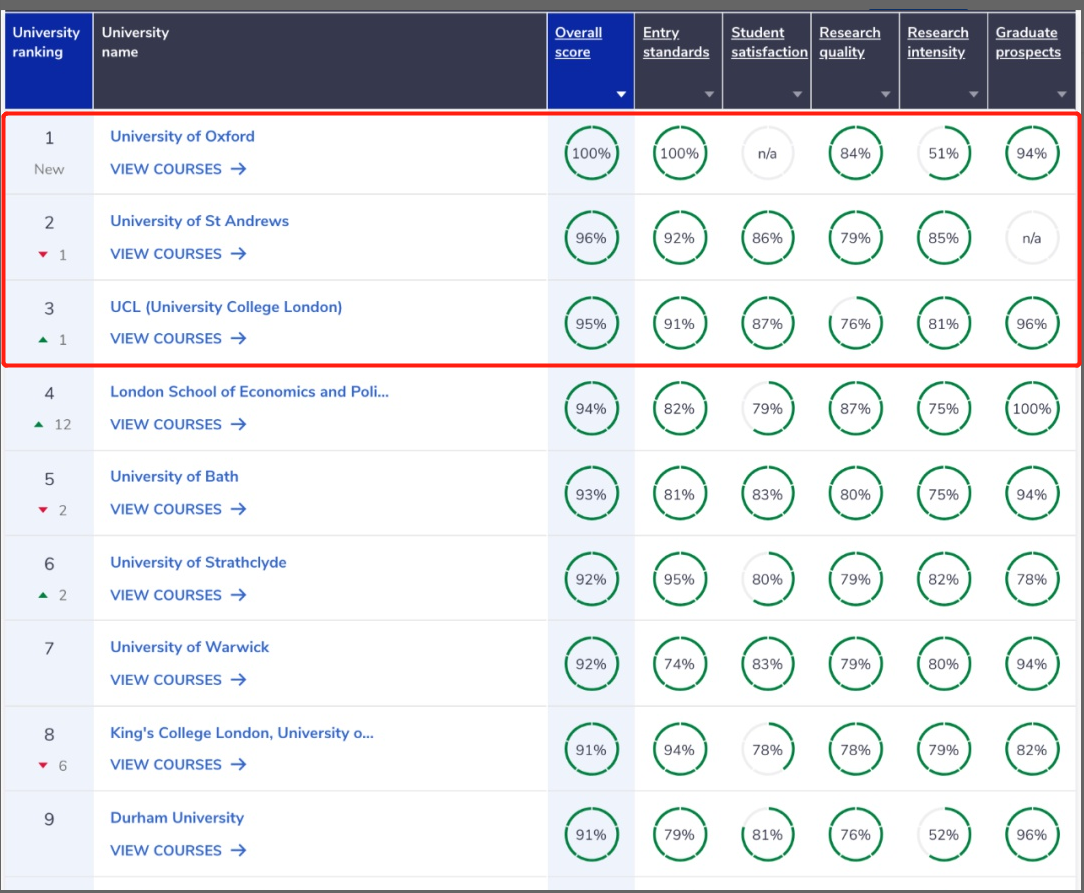Click St Andrews graduate prospects n/a circle
Screen dimensions: 1084x893
[x=1031, y=238]
